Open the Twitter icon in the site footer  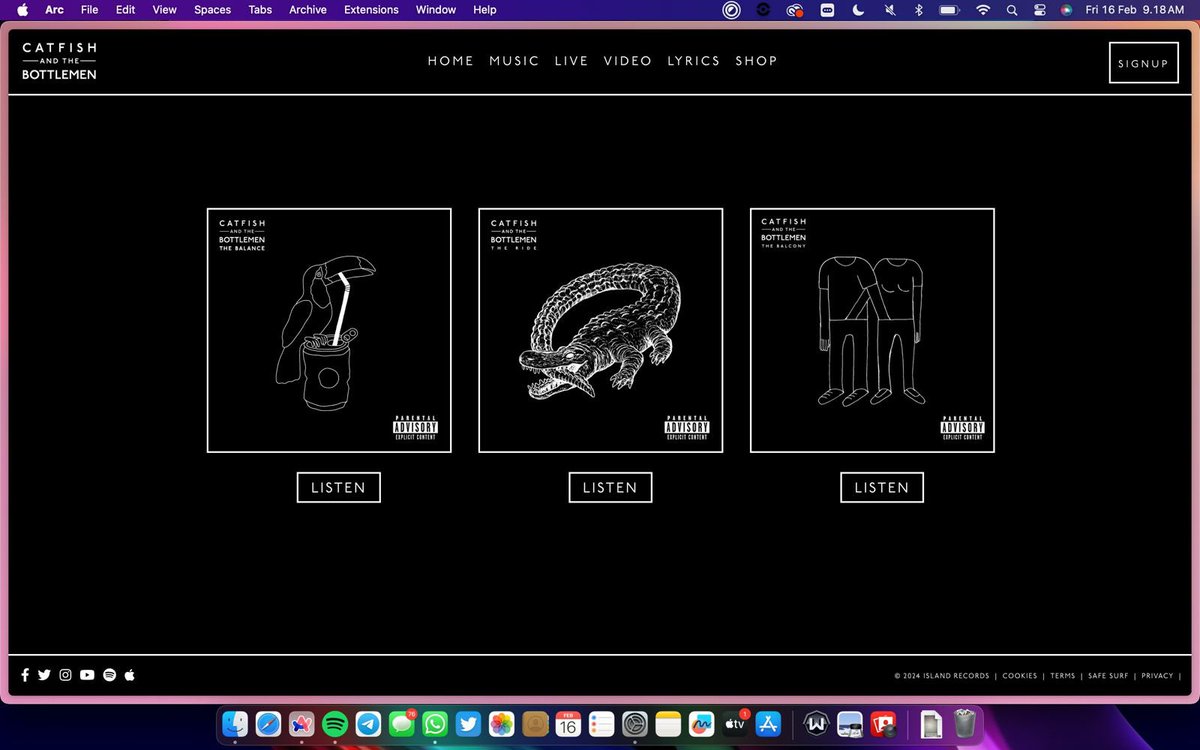44,675
